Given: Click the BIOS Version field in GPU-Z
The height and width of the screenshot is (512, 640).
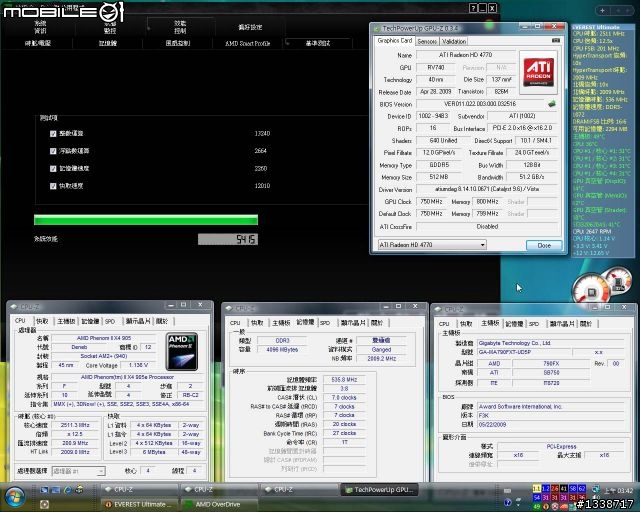Looking at the screenshot, I should pyautogui.click(x=480, y=104).
